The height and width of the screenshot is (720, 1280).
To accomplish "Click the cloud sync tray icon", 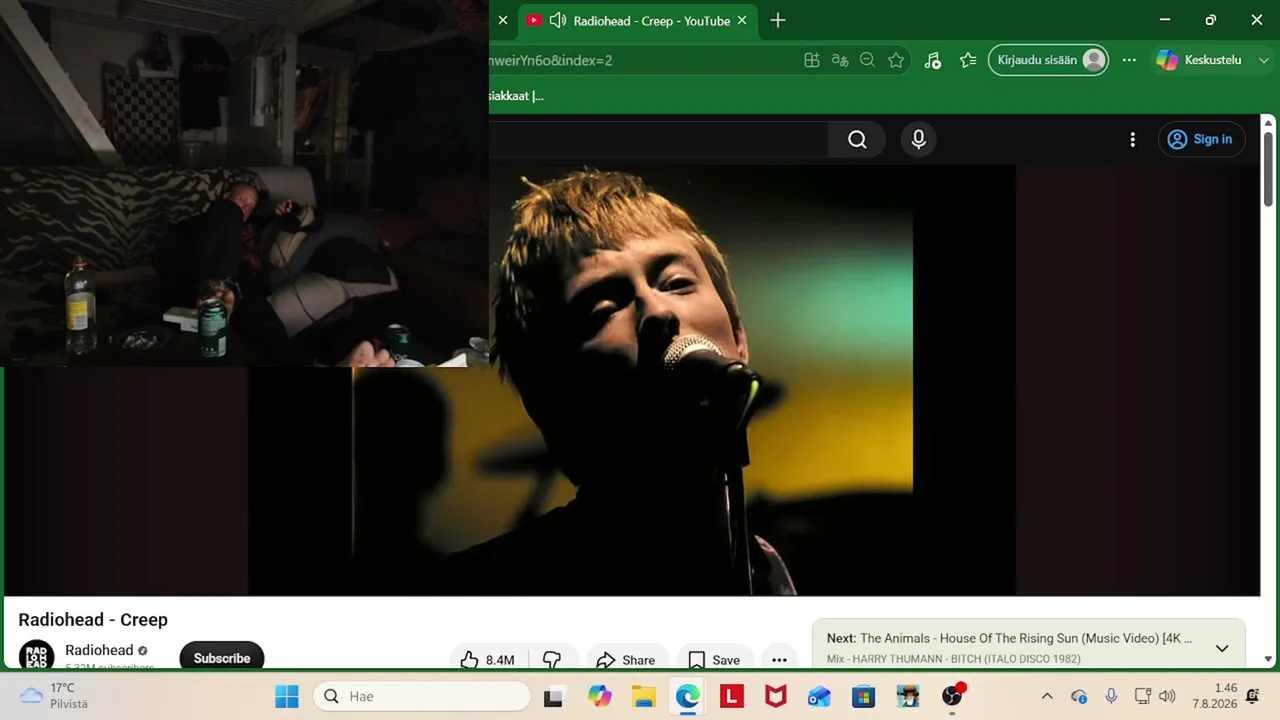I will [x=1079, y=696].
